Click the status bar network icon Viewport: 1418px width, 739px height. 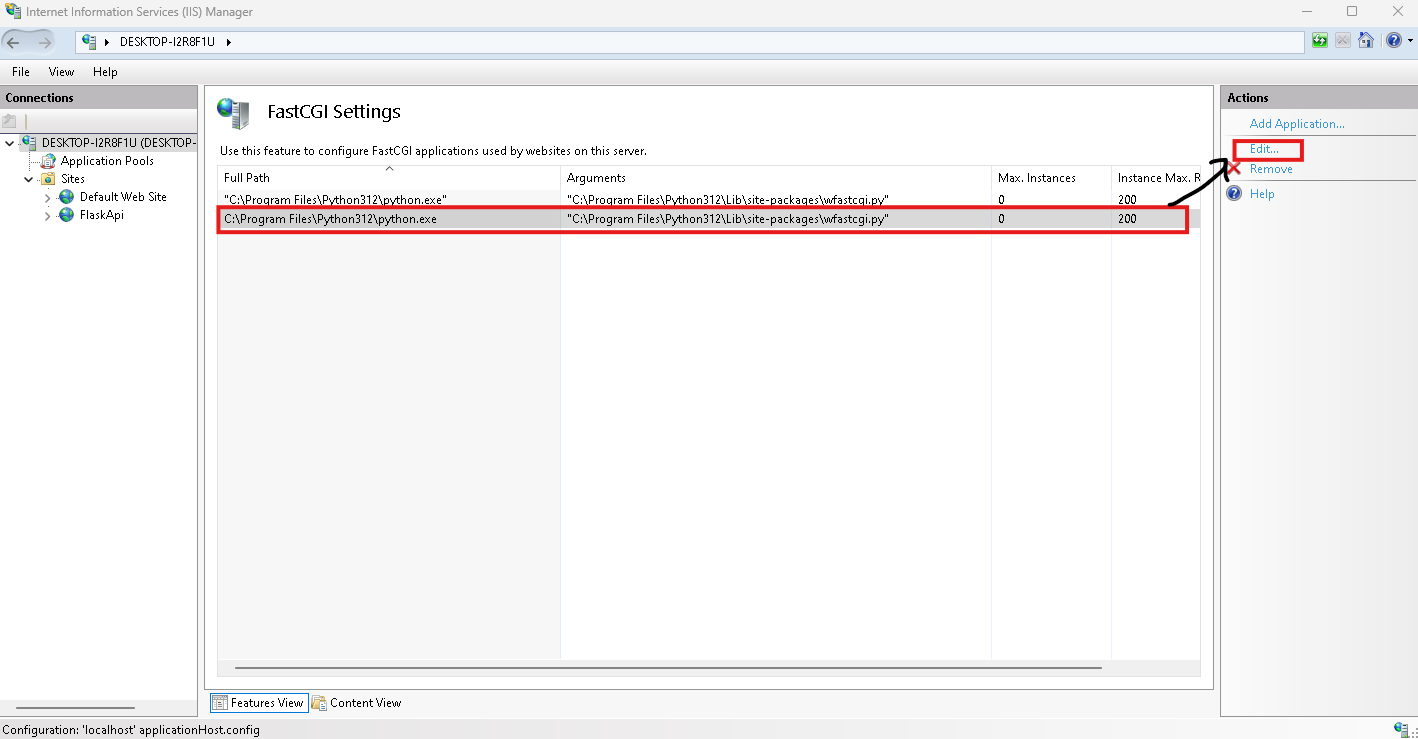point(1402,729)
